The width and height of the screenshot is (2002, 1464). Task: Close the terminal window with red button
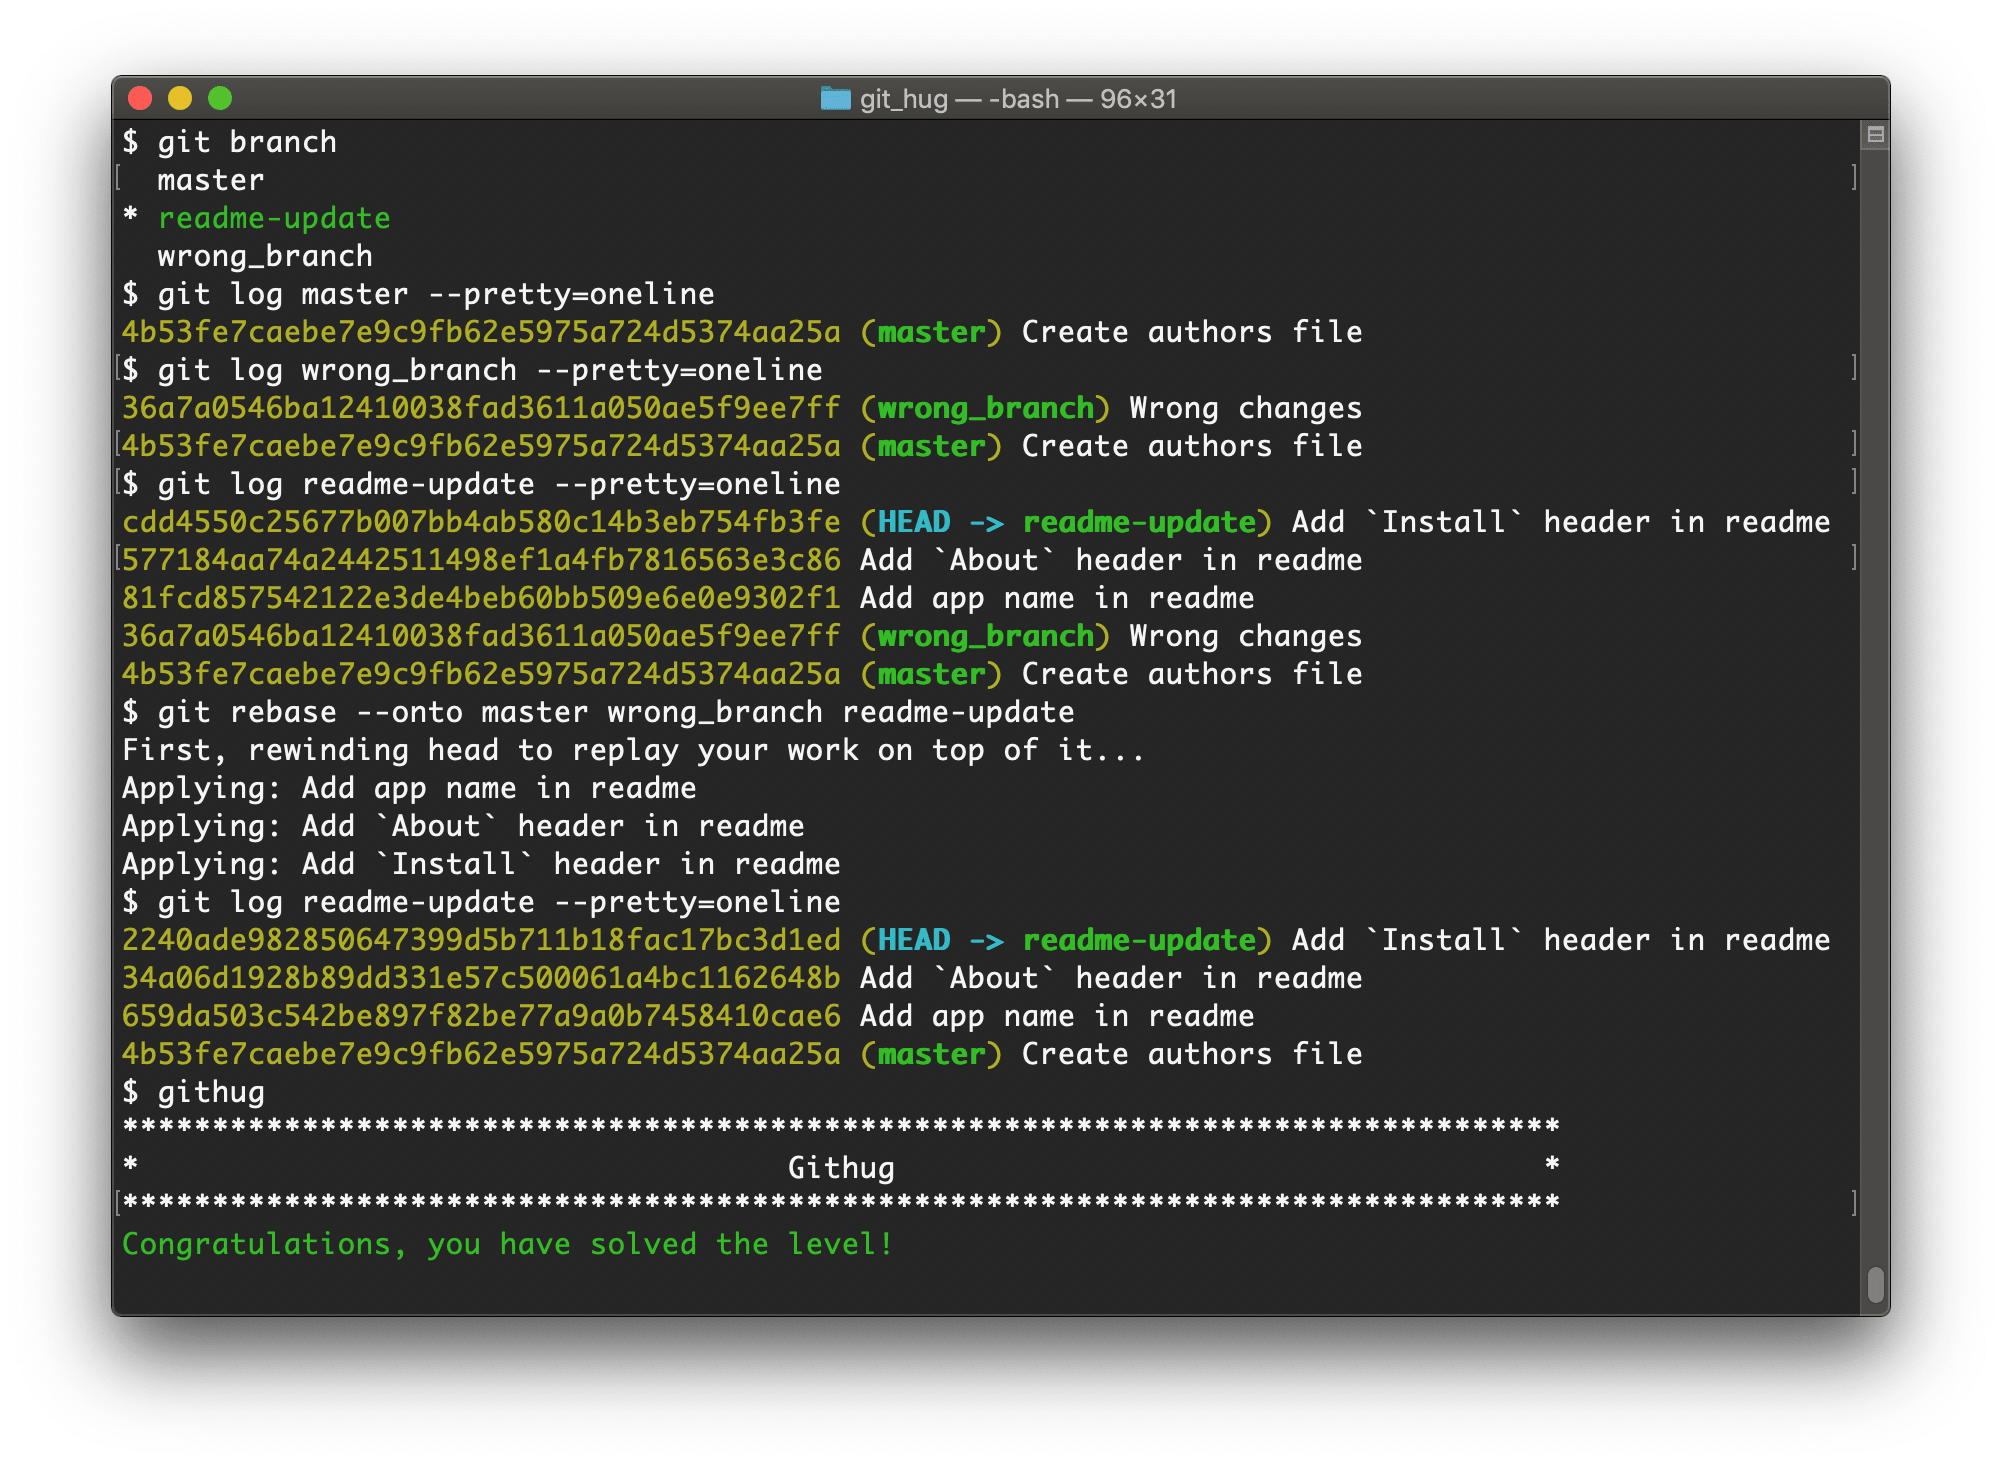click(140, 98)
